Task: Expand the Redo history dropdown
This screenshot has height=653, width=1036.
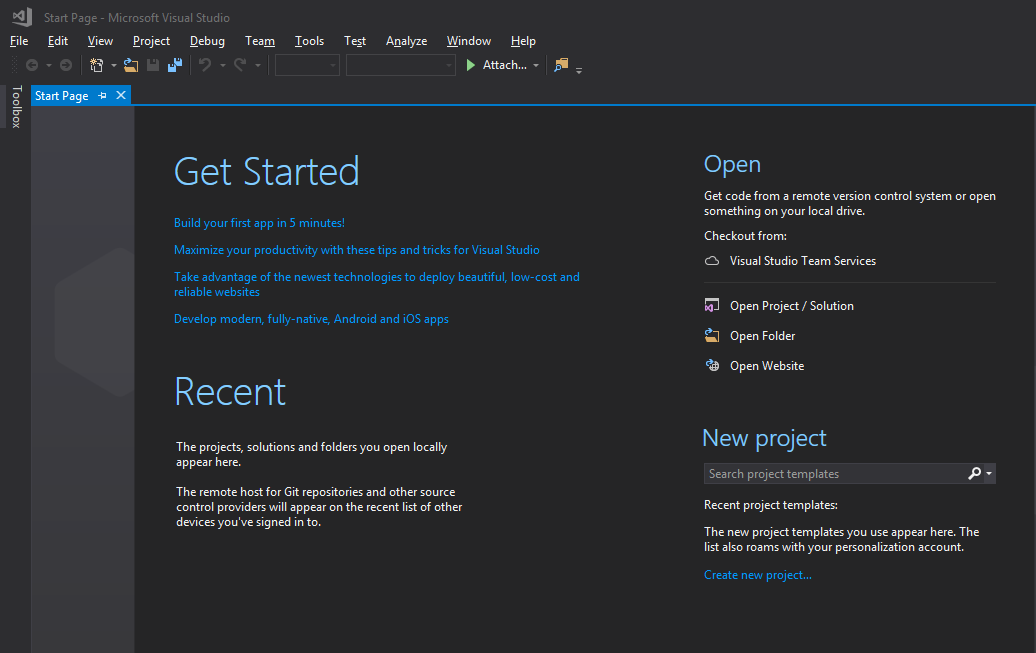Action: [x=258, y=65]
